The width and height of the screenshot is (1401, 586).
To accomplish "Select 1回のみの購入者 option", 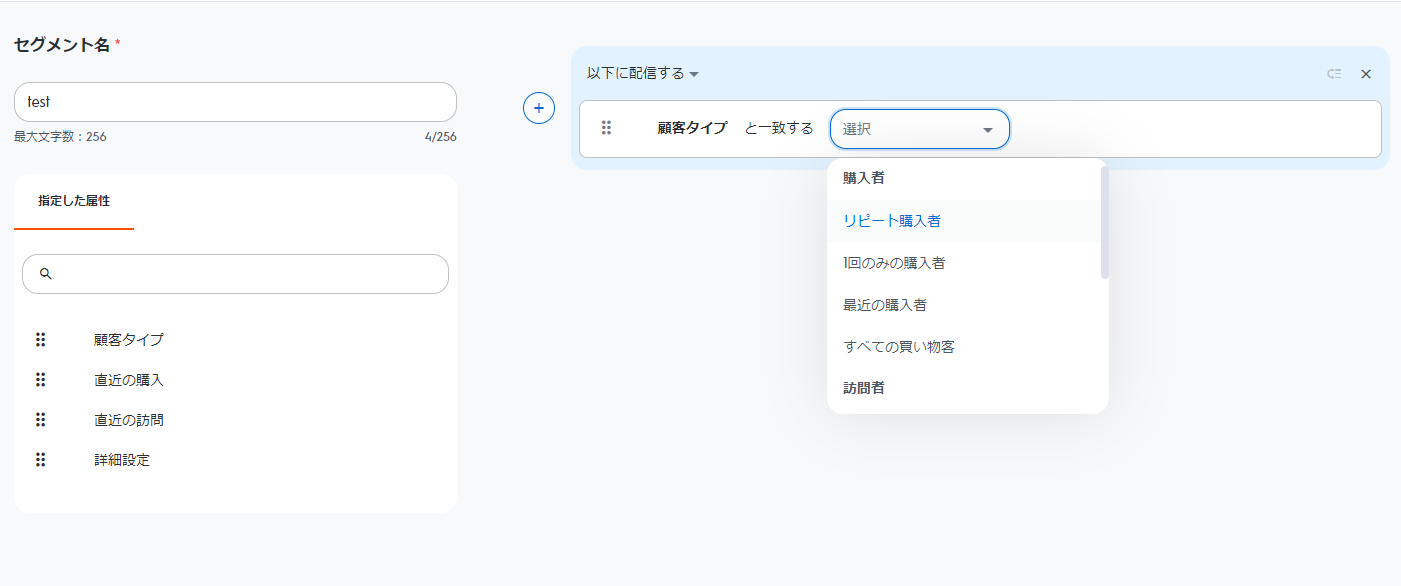I will (894, 263).
